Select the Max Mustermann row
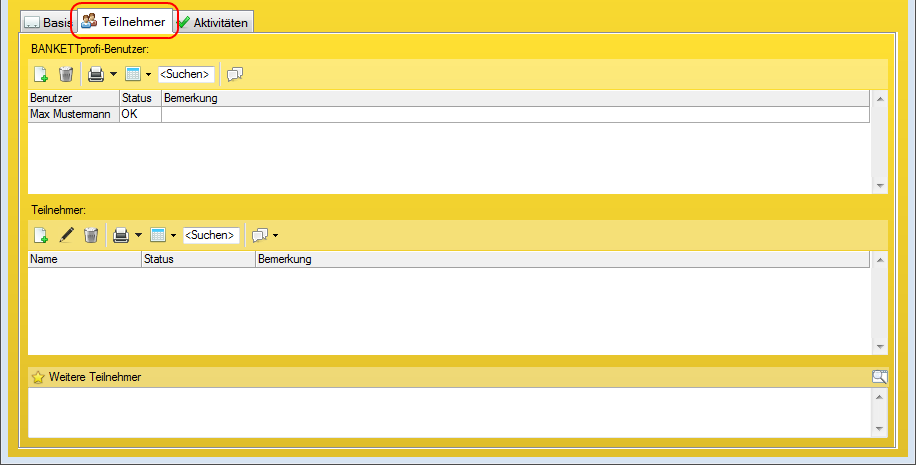This screenshot has width=916, height=465. tap(74, 114)
